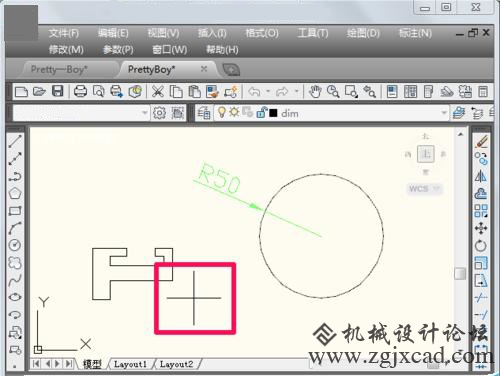Open the Properties palette icon
The width and height of the screenshot is (501, 377).
coord(392,91)
